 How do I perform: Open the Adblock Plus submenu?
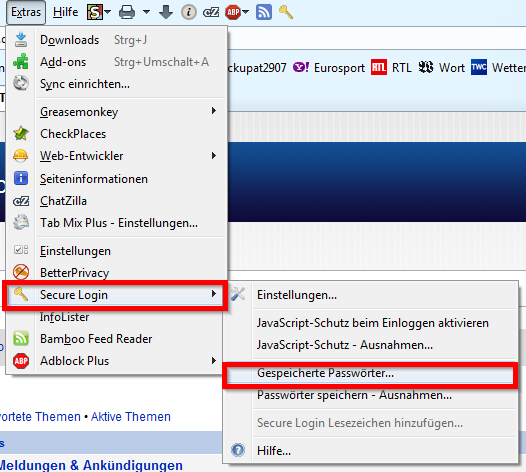[115, 361]
